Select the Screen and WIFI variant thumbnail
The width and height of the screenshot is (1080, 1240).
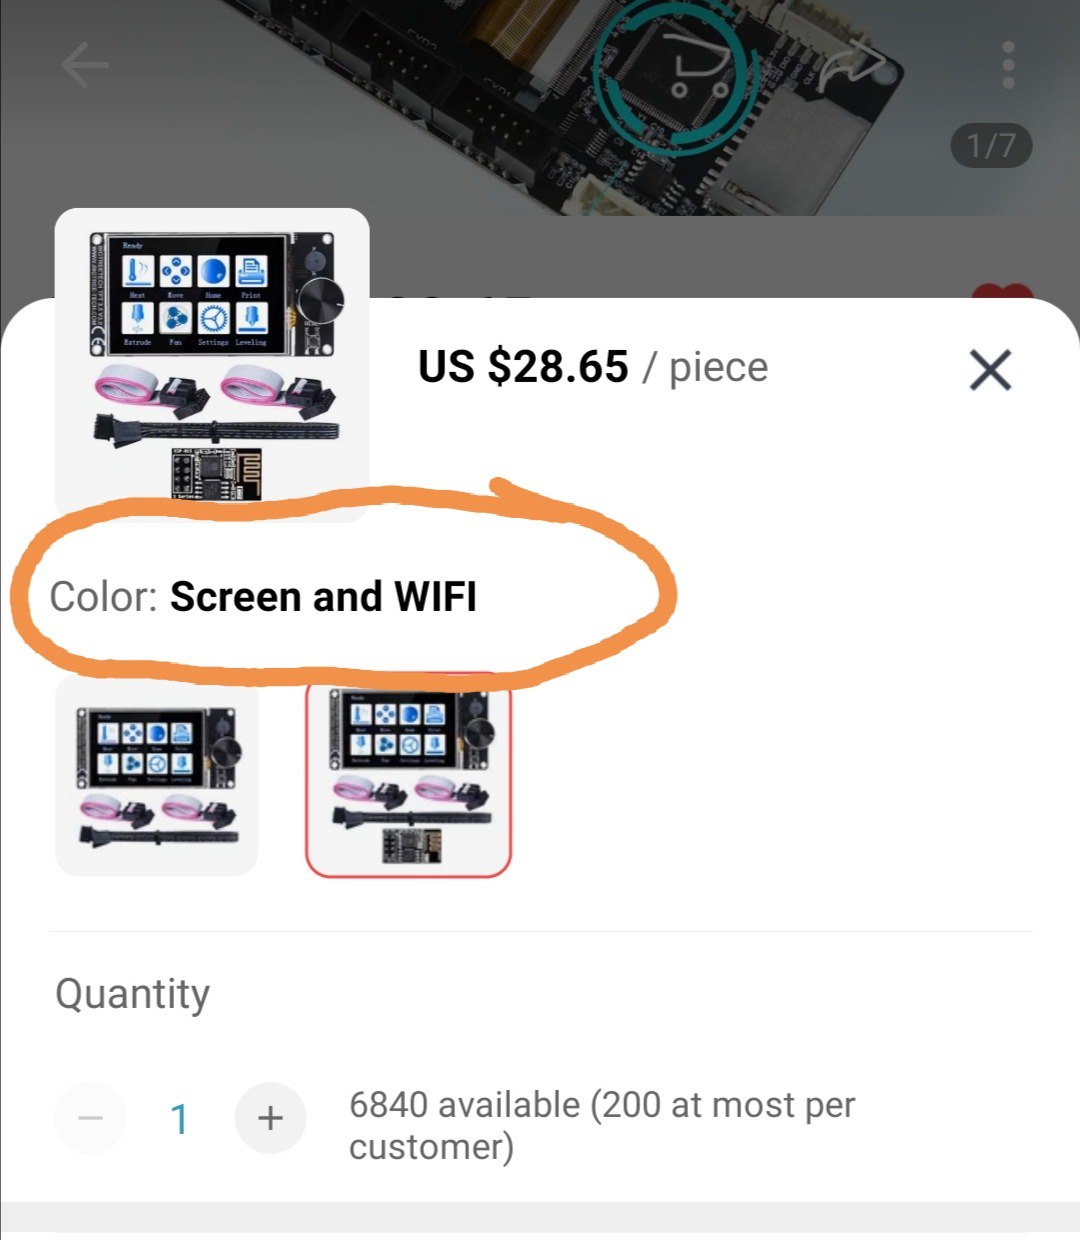pyautogui.click(x=408, y=776)
